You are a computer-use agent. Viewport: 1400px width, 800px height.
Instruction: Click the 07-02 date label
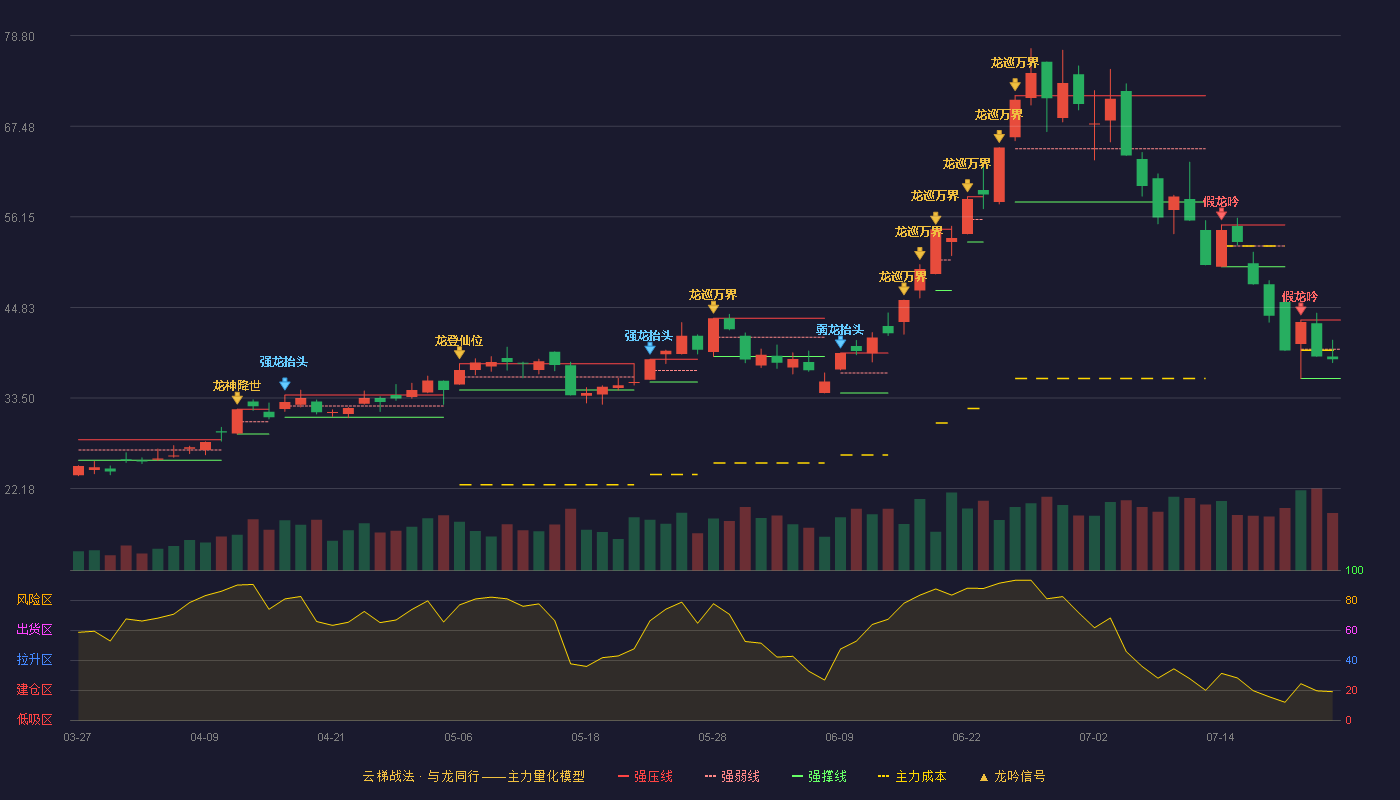coord(1093,737)
